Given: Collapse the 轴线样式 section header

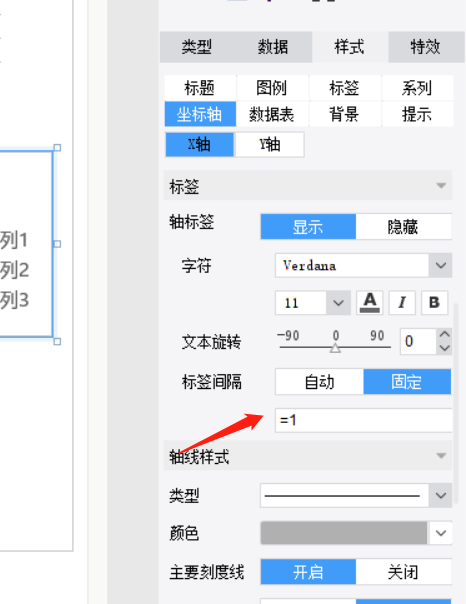Looking at the screenshot, I should click(308, 456).
